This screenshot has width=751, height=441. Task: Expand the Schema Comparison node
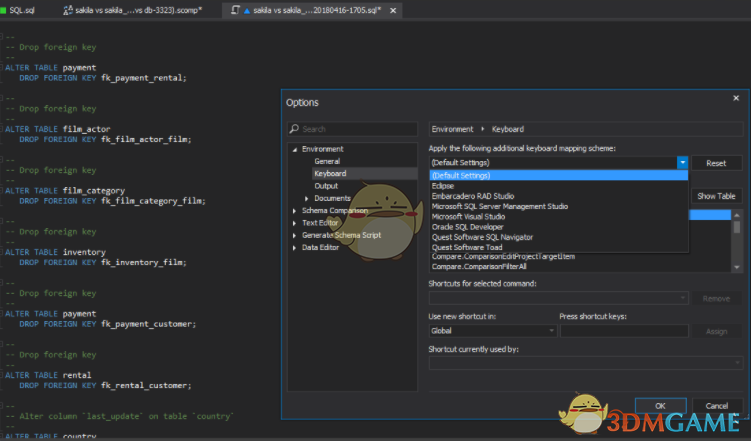(x=294, y=211)
